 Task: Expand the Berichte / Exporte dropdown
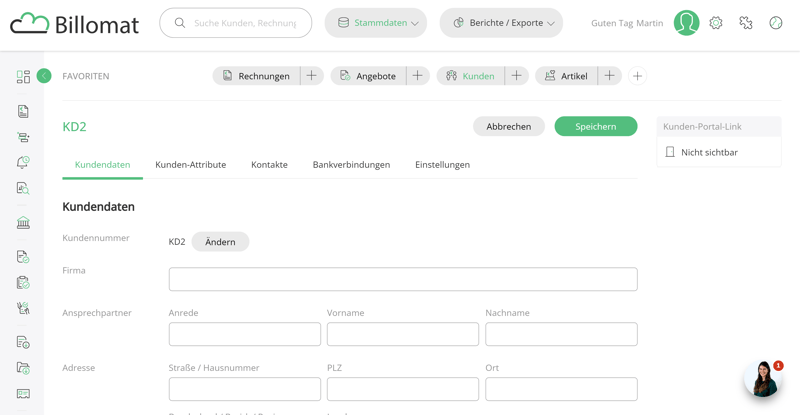tap(501, 23)
